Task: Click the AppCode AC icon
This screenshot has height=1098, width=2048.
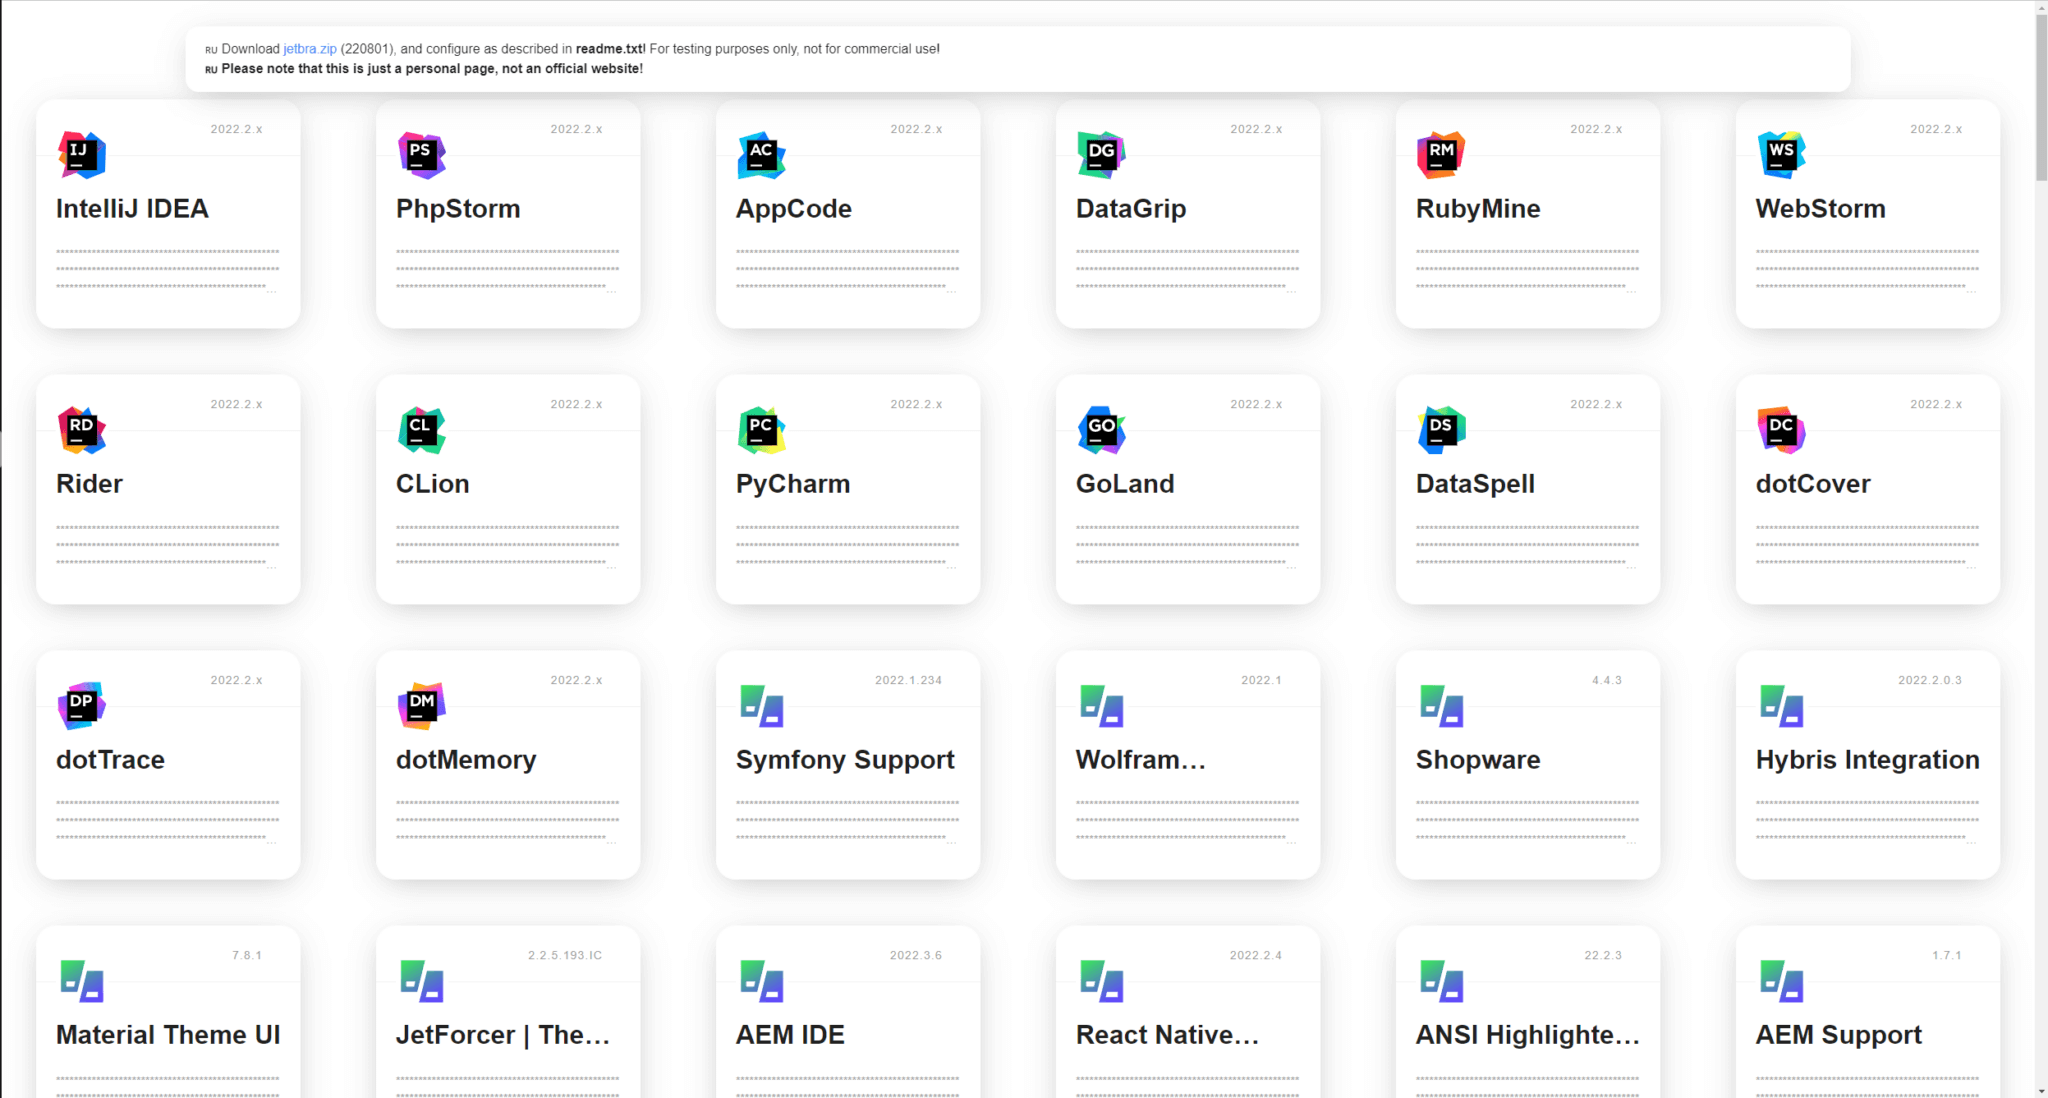Action: (x=761, y=154)
